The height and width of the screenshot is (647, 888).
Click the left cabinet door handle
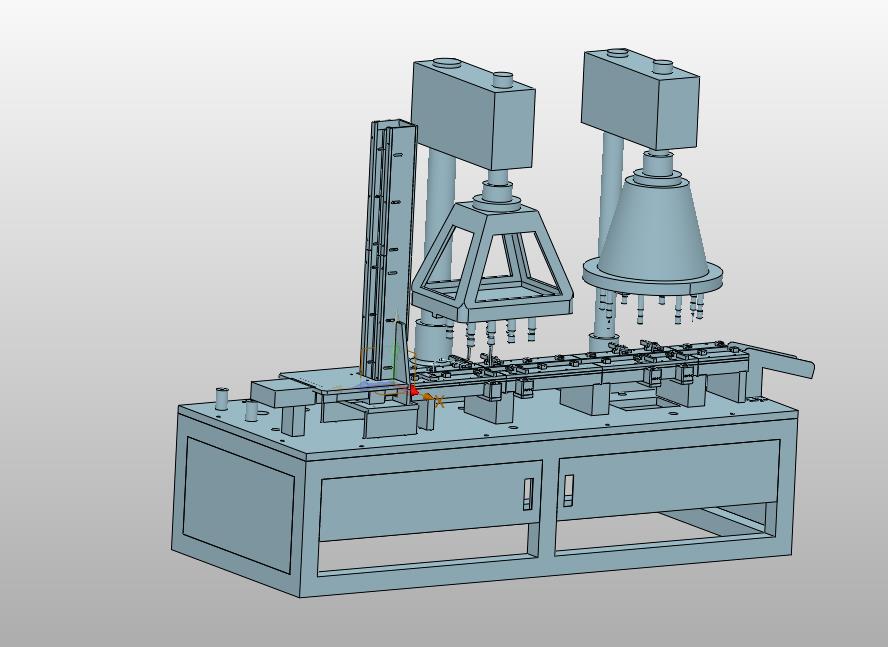[528, 494]
